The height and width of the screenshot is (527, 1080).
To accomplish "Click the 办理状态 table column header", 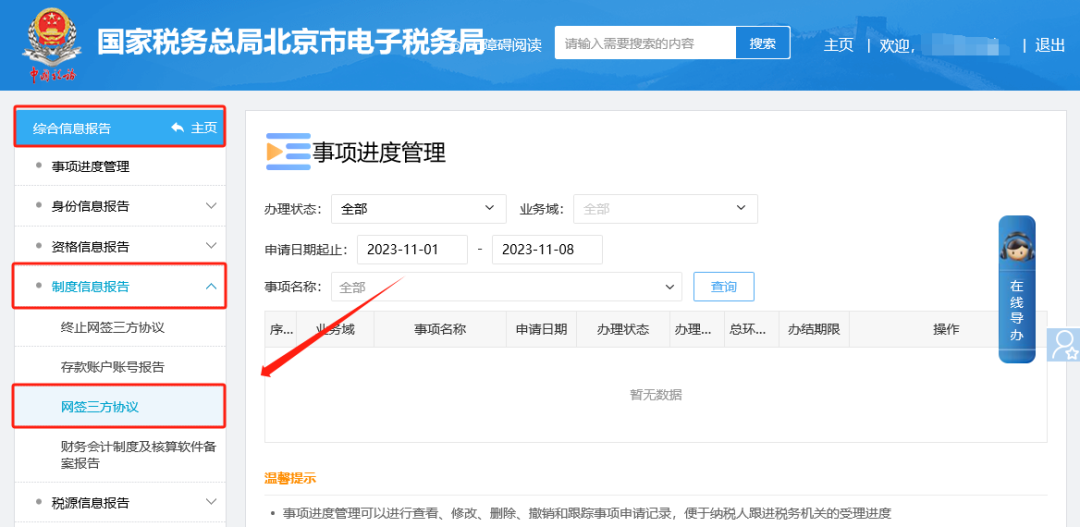I will 623,329.
